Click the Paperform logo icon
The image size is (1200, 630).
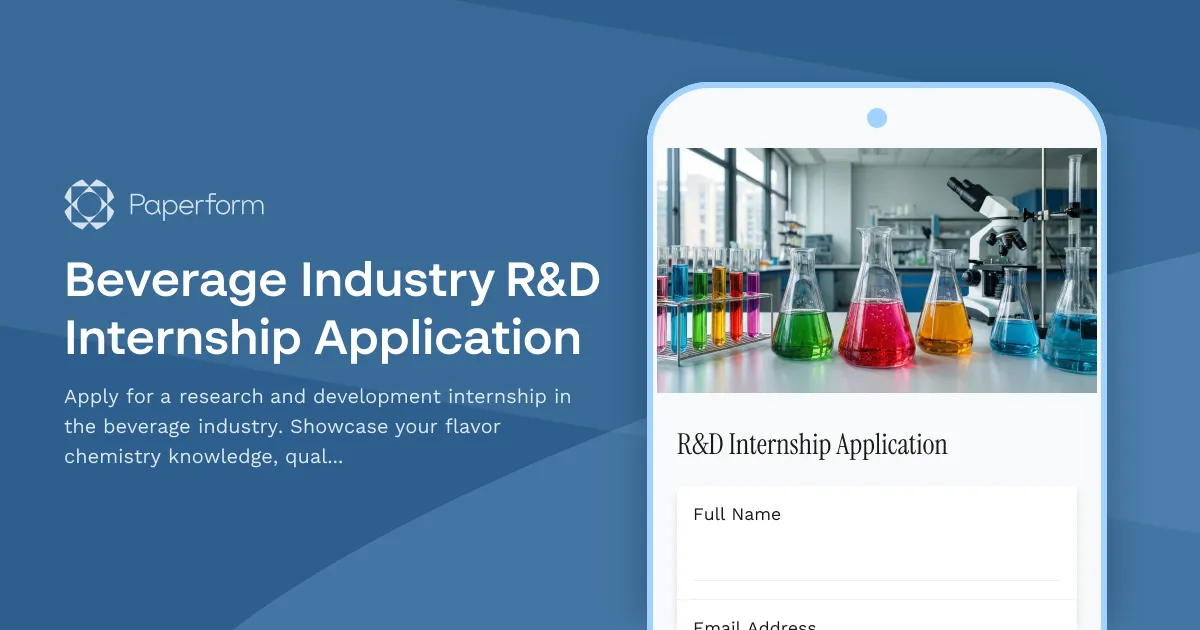(x=89, y=203)
